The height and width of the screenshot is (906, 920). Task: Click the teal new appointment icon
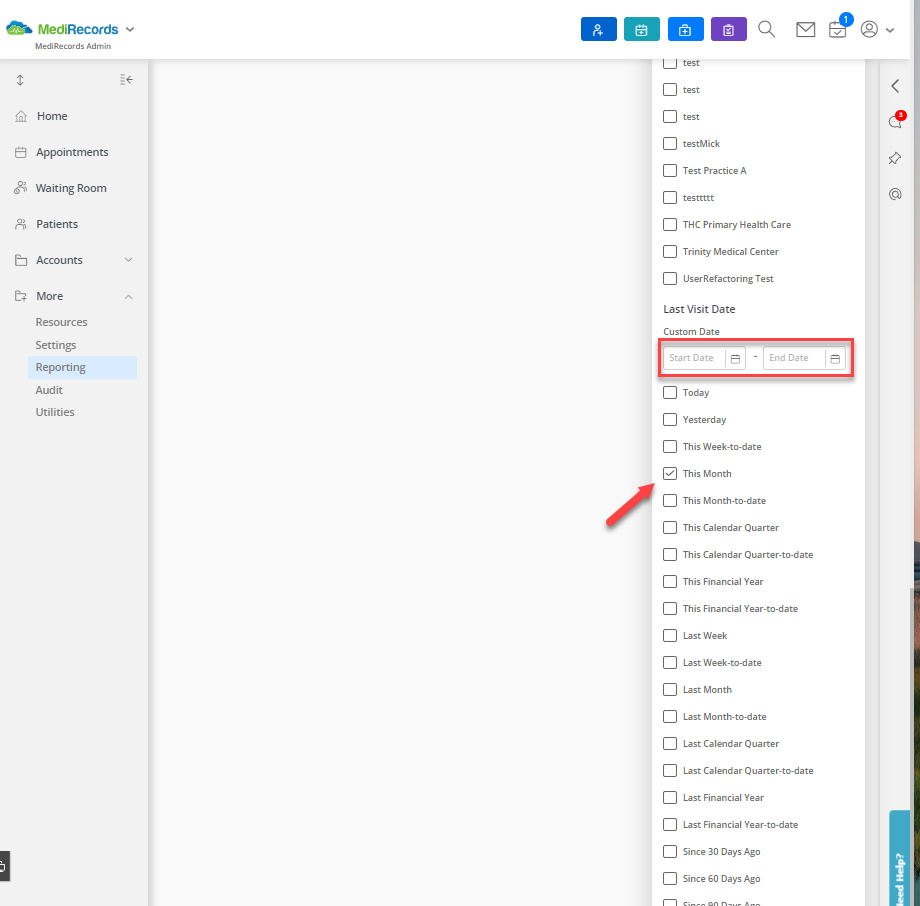(642, 29)
